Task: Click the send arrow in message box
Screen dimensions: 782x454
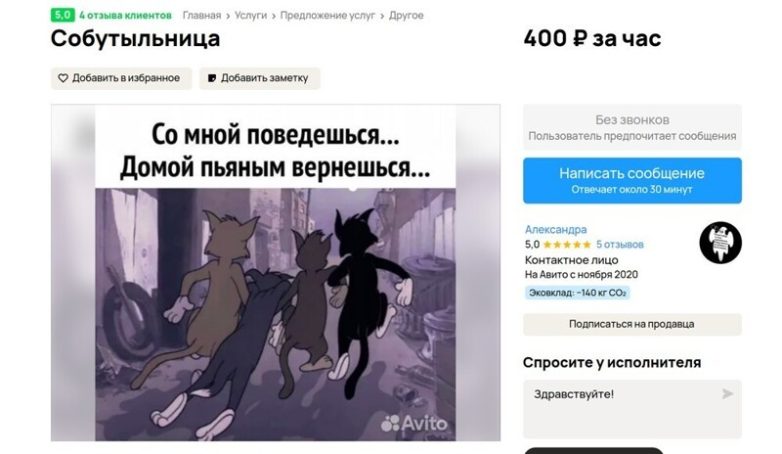Action: (728, 394)
